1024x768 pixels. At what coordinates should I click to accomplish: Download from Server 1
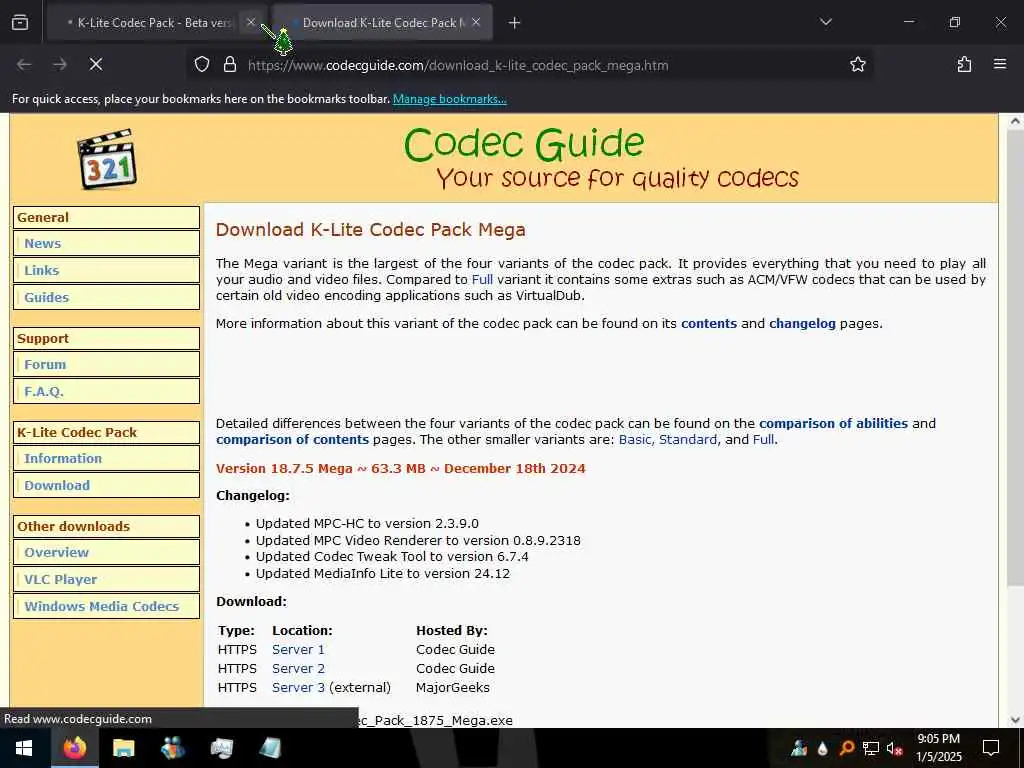pyautogui.click(x=298, y=649)
